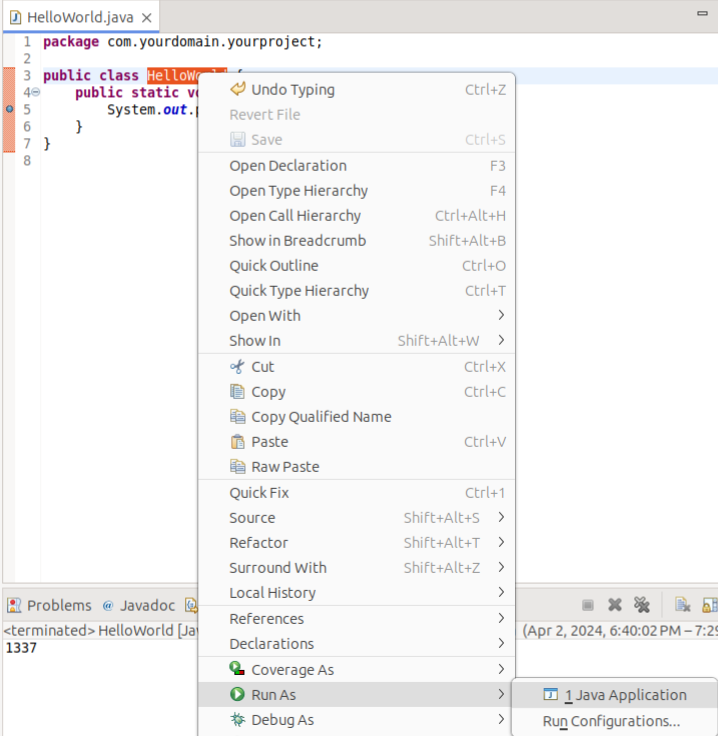Viewport: 718px width, 736px height.
Task: Close the HelloWorld.java editor tab
Action: pos(147,18)
